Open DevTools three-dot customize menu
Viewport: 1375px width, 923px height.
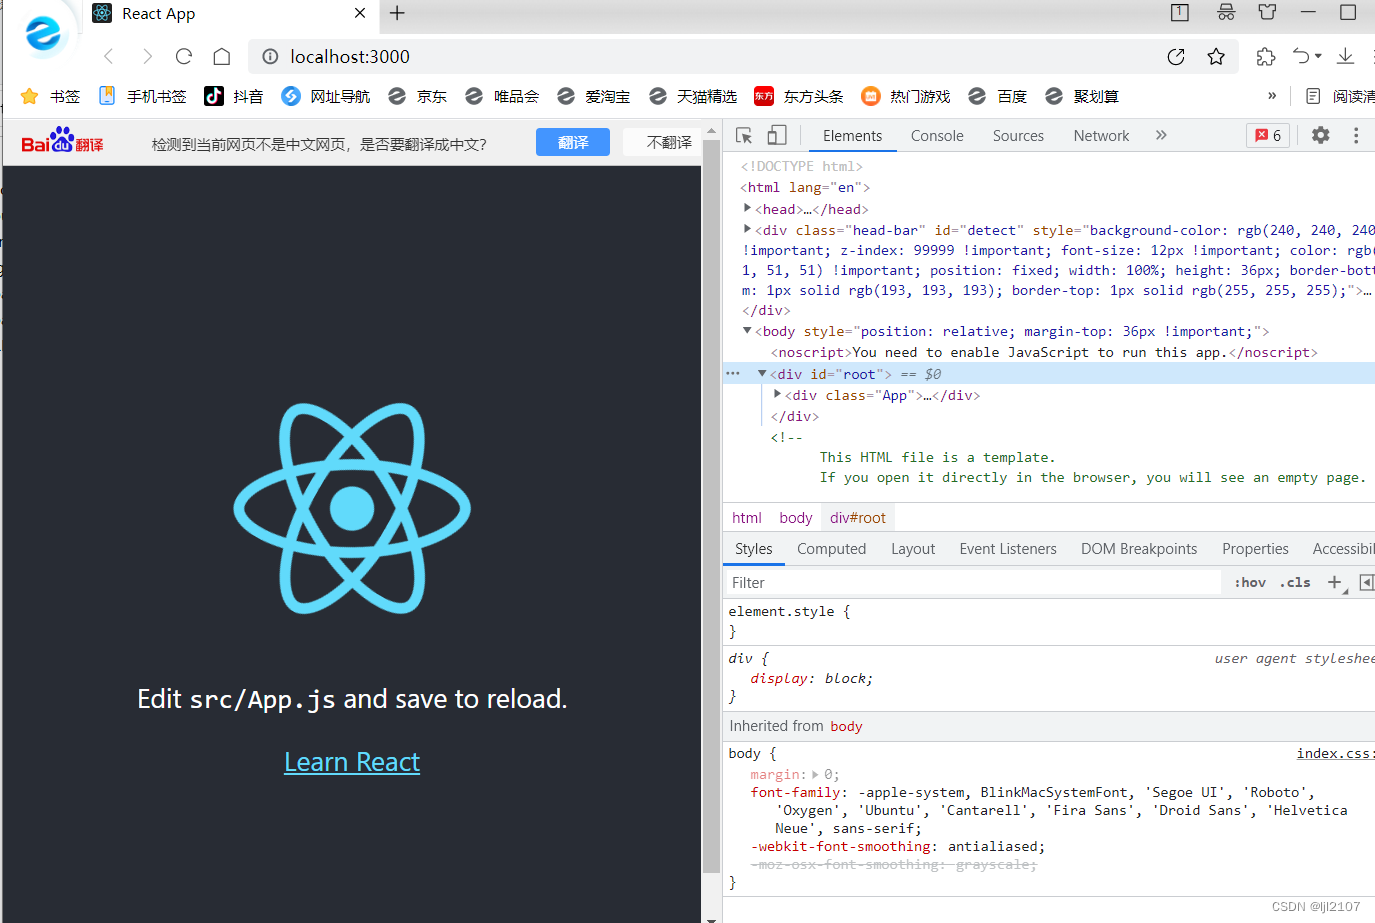(1356, 135)
